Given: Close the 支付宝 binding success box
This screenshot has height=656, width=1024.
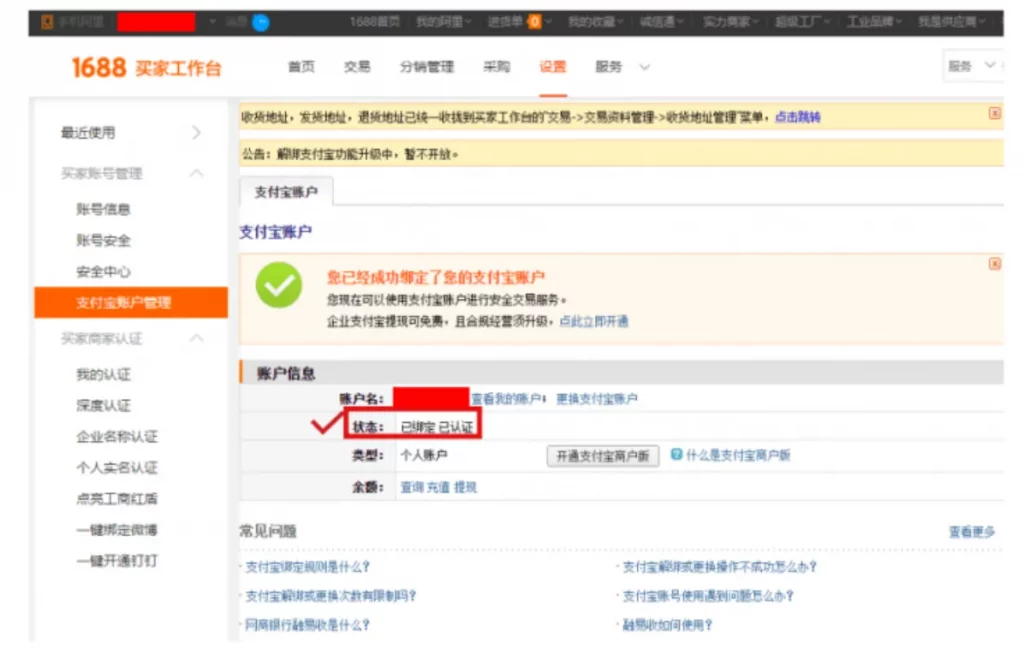Looking at the screenshot, I should pos(994,264).
